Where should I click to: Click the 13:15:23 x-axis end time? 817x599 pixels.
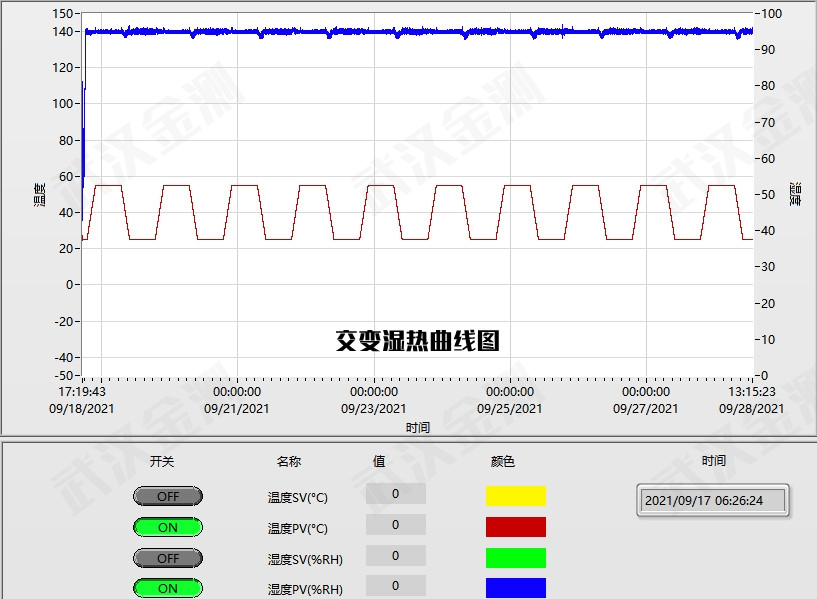coord(752,392)
